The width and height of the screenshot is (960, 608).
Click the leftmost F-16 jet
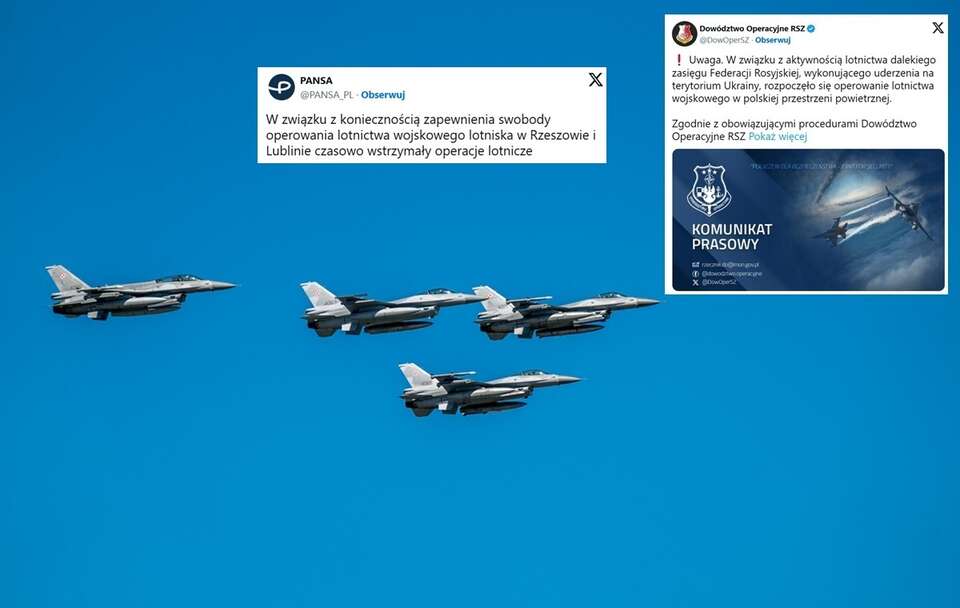point(140,292)
